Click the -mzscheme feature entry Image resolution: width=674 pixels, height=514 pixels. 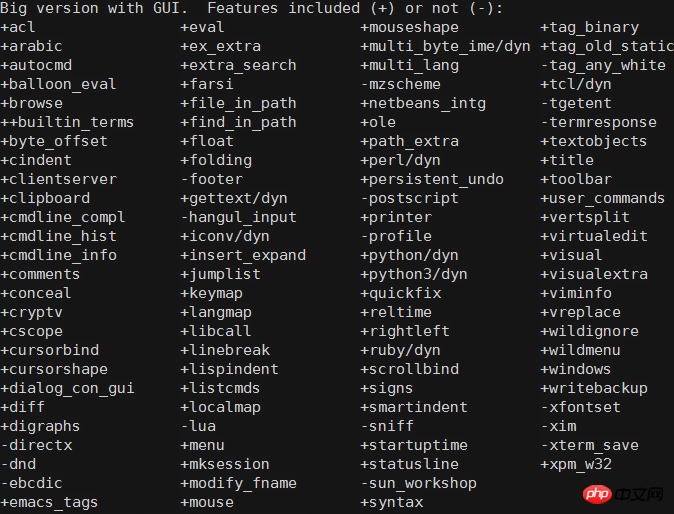401,84
